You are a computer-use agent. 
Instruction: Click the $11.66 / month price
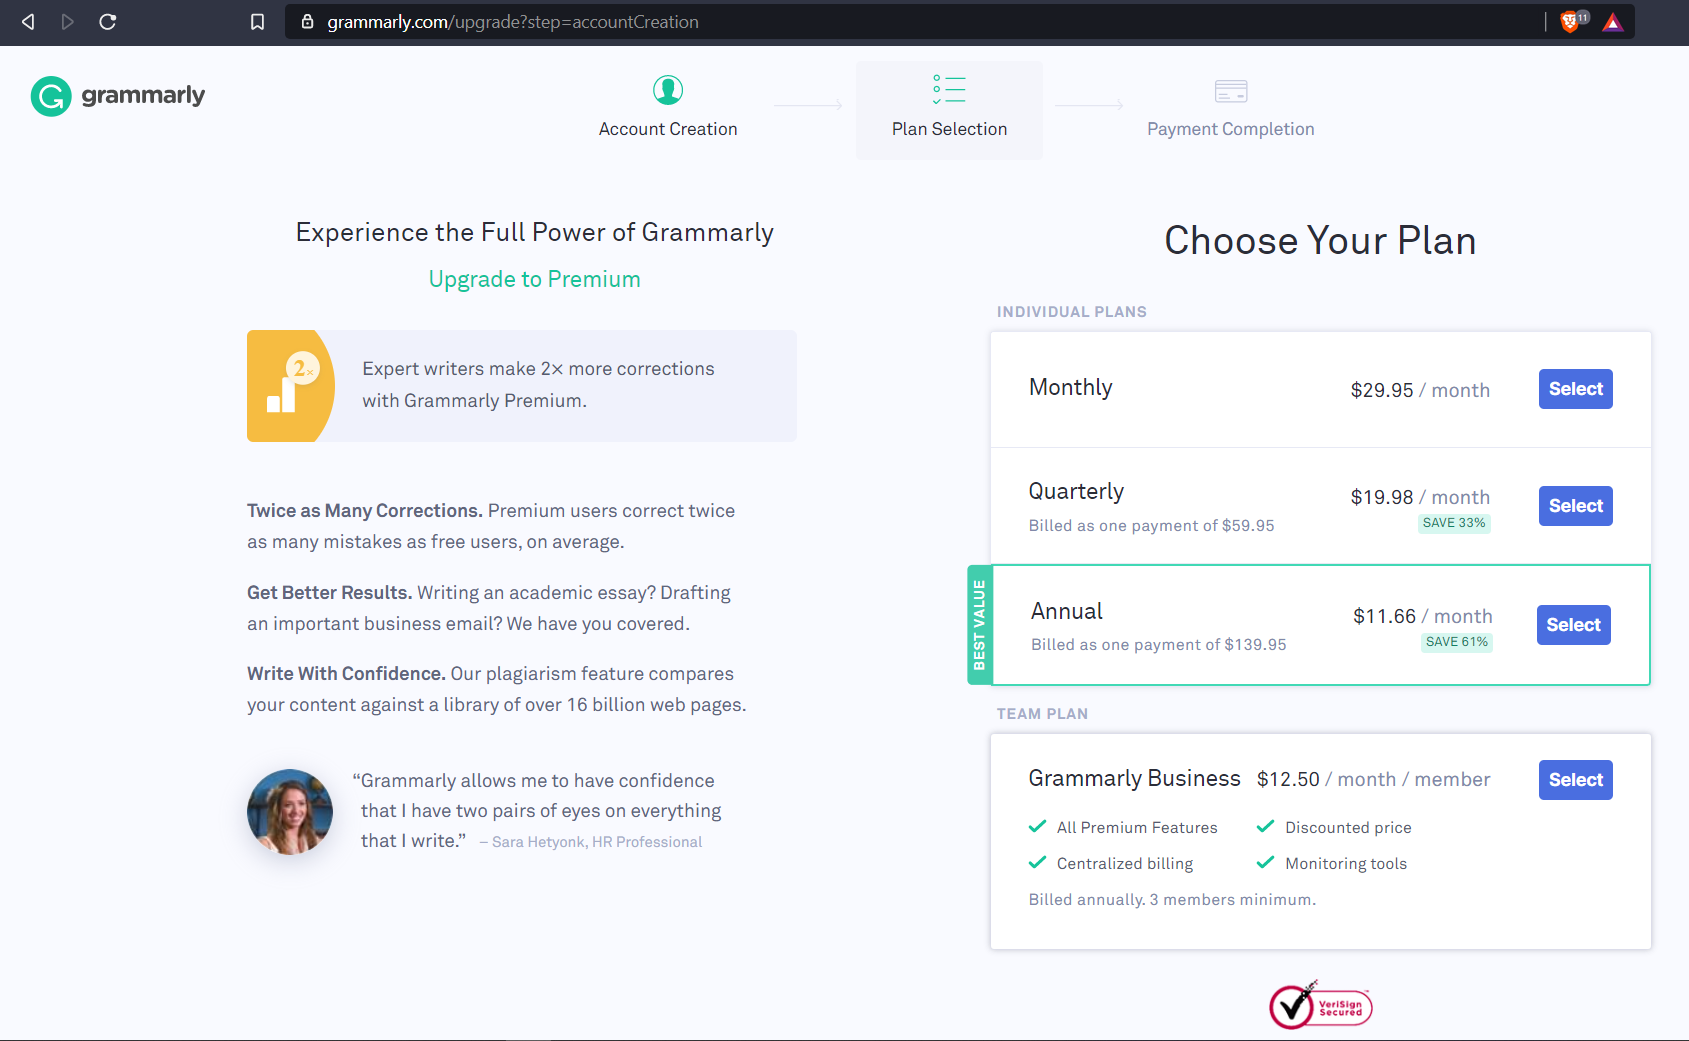pos(1423,616)
